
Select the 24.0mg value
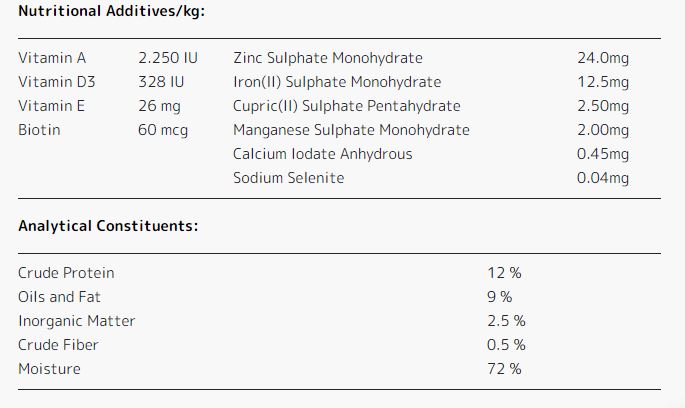pyautogui.click(x=603, y=58)
